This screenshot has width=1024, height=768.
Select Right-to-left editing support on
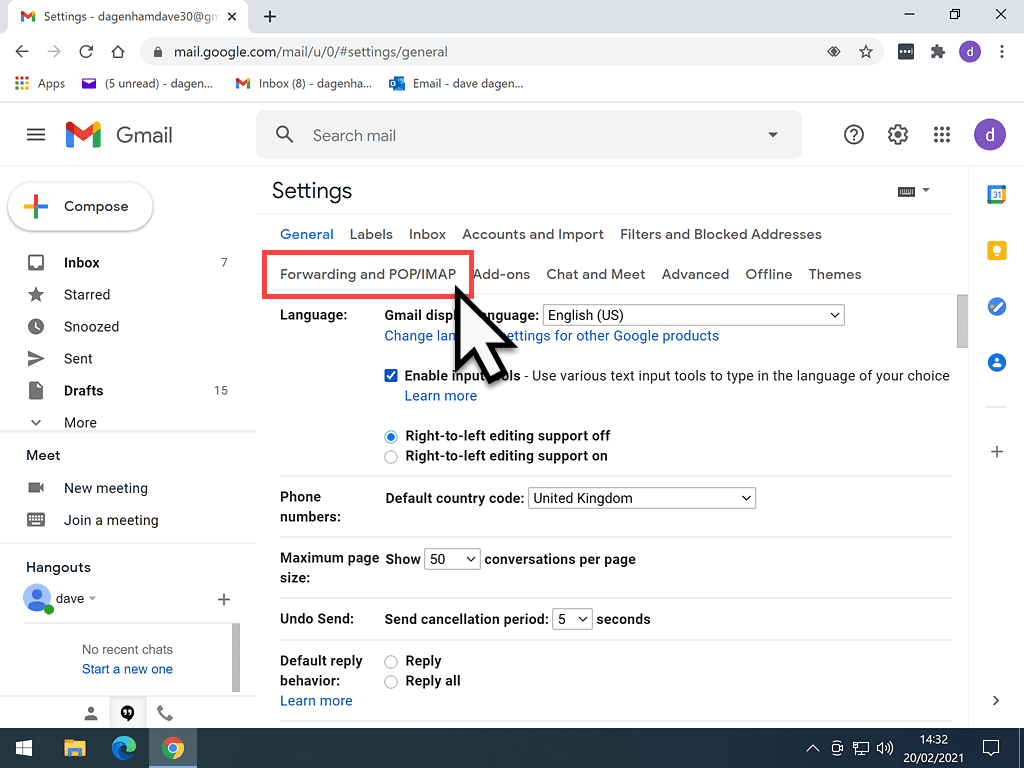[391, 456]
